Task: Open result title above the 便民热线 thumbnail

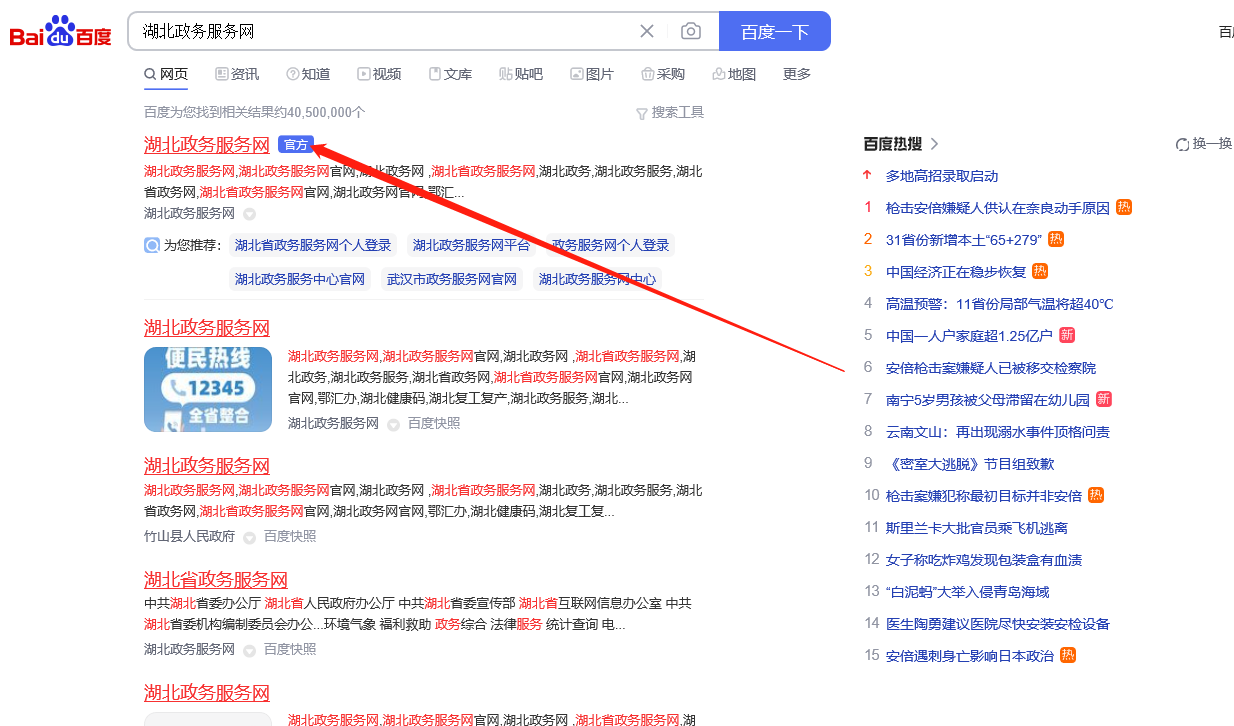Action: pos(207,328)
